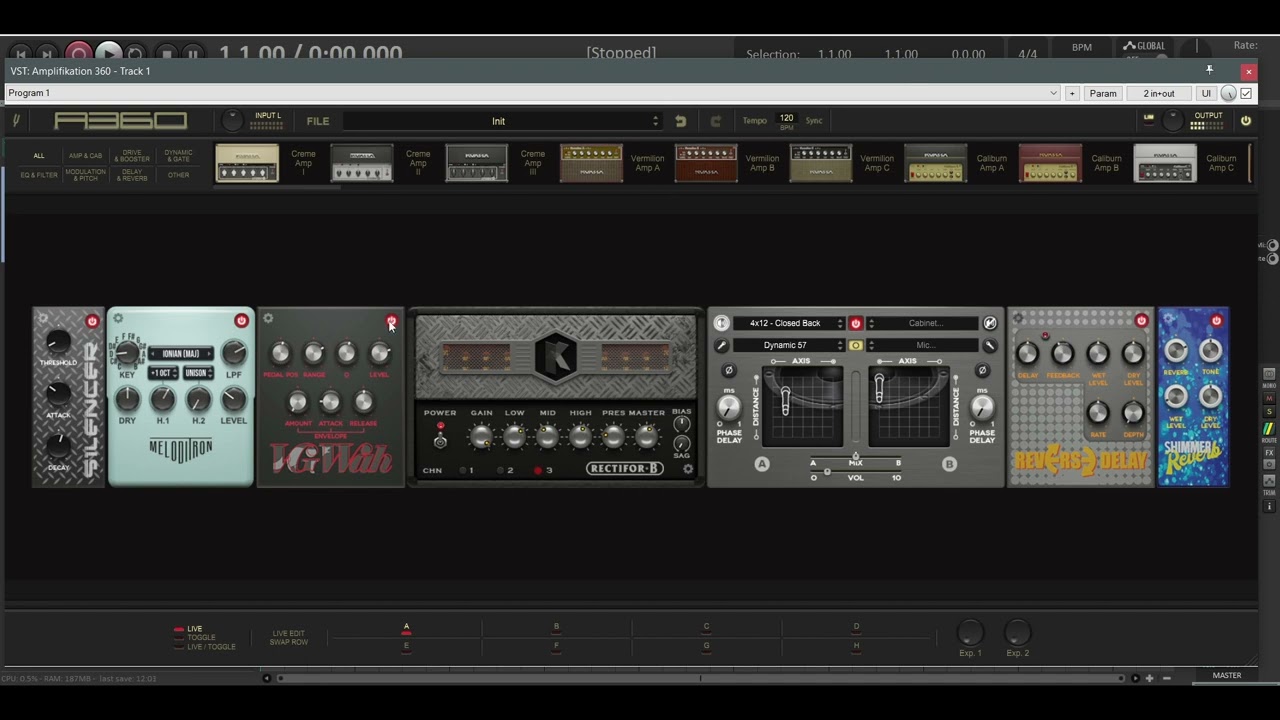Click the Param button
The width and height of the screenshot is (1280, 720).
tap(1103, 93)
